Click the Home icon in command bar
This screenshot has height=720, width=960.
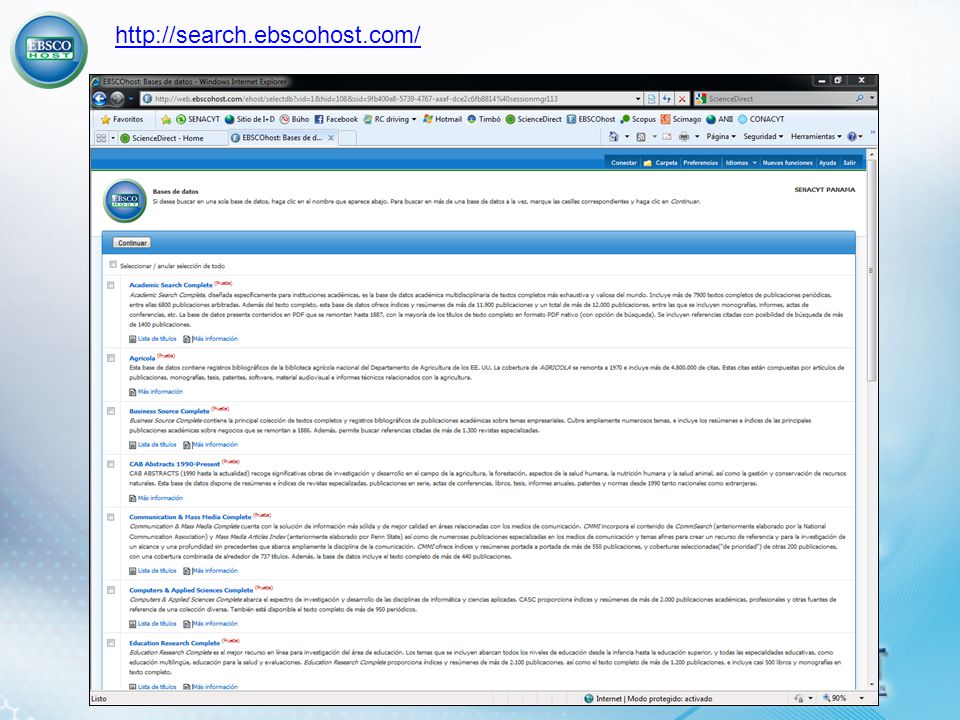(613, 137)
